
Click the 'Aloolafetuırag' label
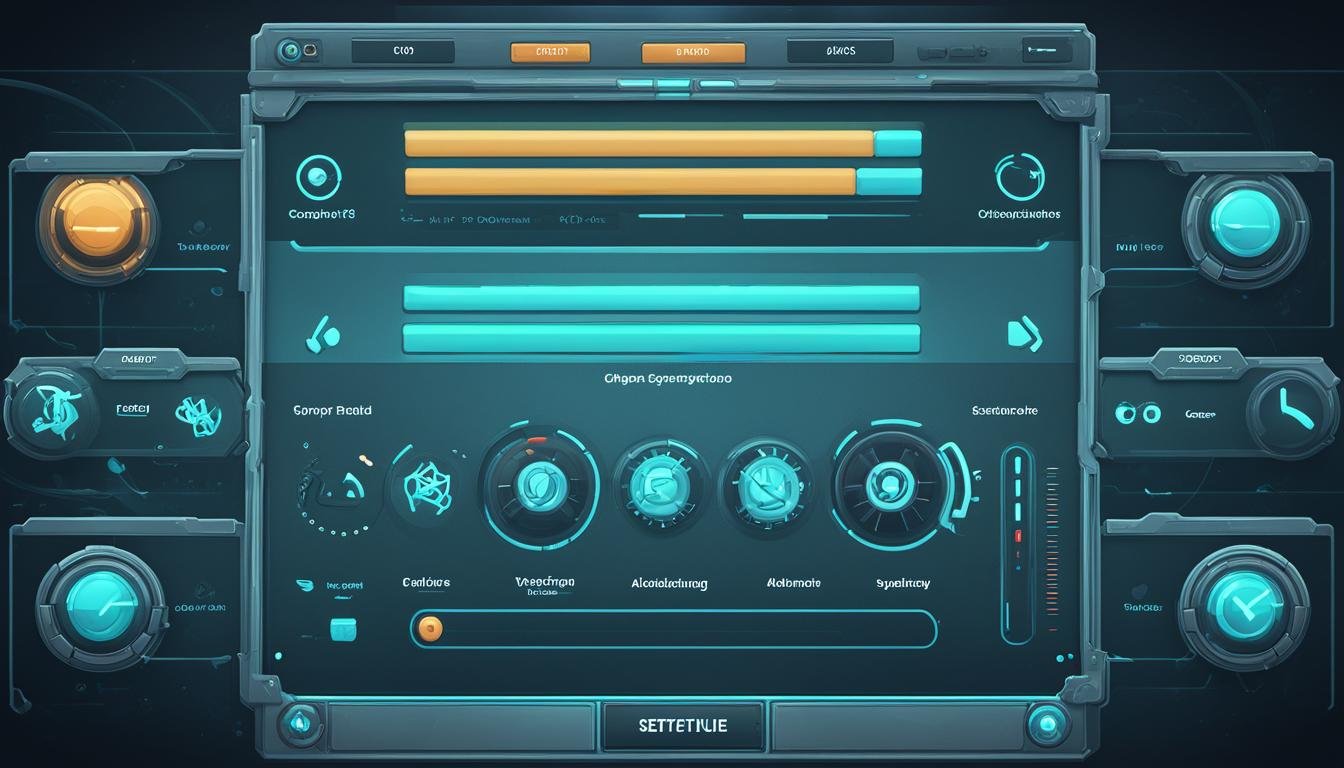tap(669, 583)
